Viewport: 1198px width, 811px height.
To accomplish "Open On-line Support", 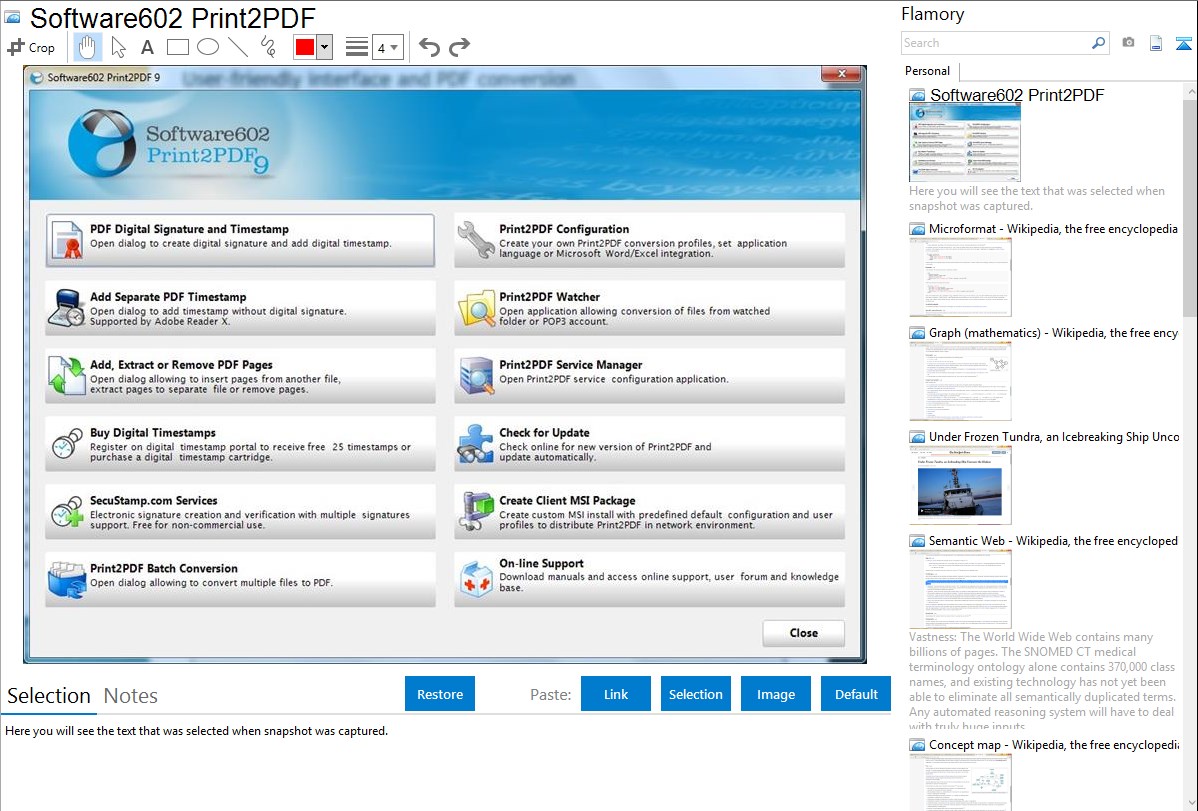I will pos(649,579).
